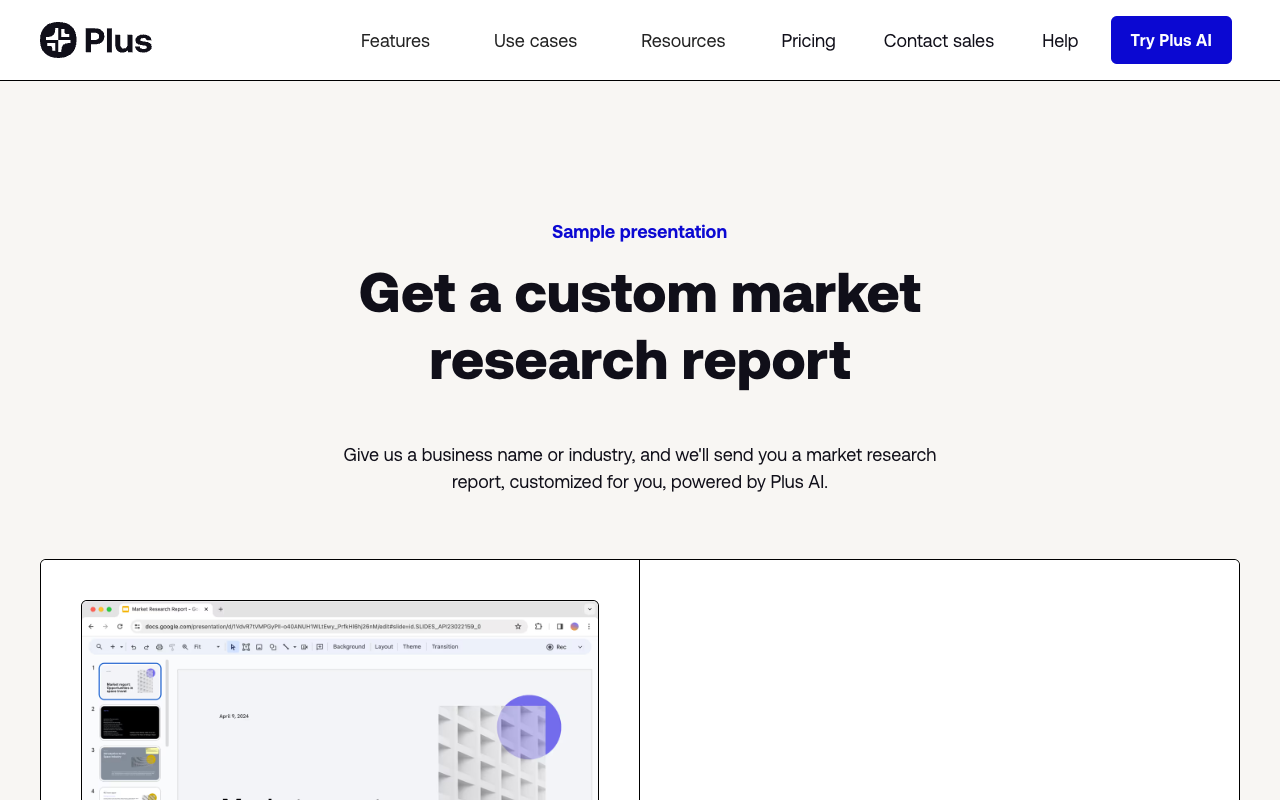Viewport: 1280px width, 800px height.
Task: Click the Google Slides screenshot image
Action: click(340, 700)
